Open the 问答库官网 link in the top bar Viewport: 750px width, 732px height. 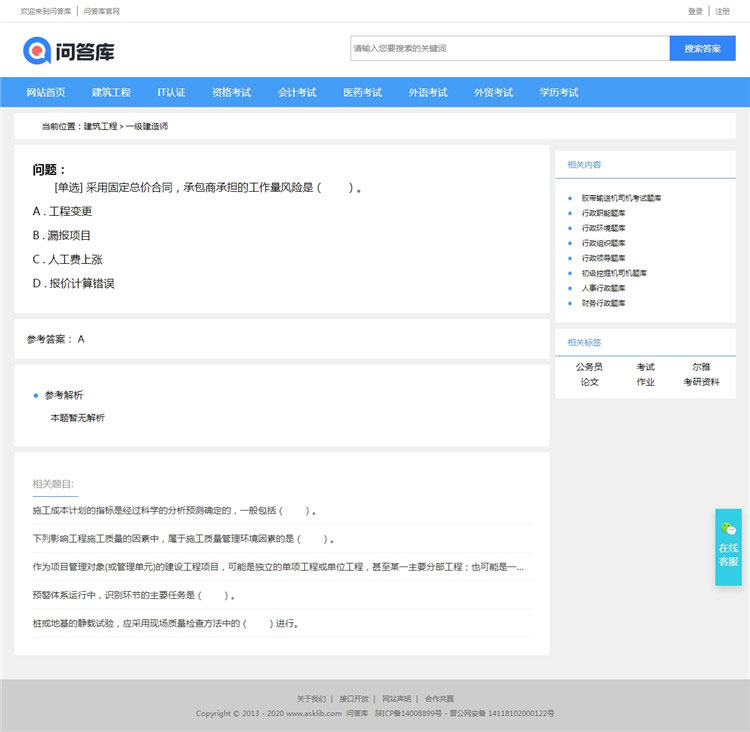101,11
